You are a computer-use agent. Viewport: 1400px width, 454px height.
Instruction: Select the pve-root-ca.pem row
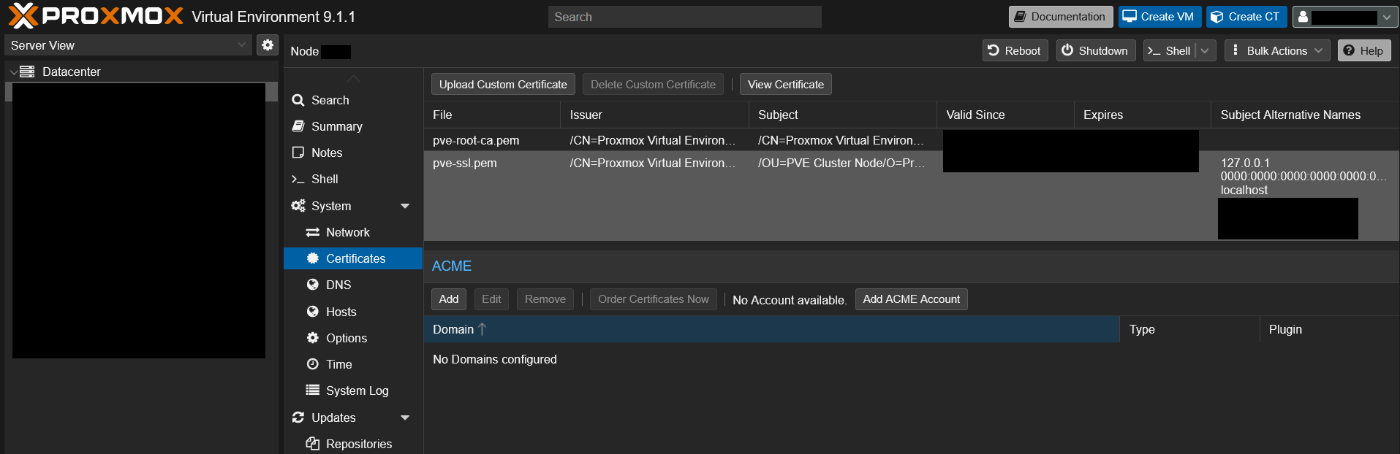click(x=911, y=140)
